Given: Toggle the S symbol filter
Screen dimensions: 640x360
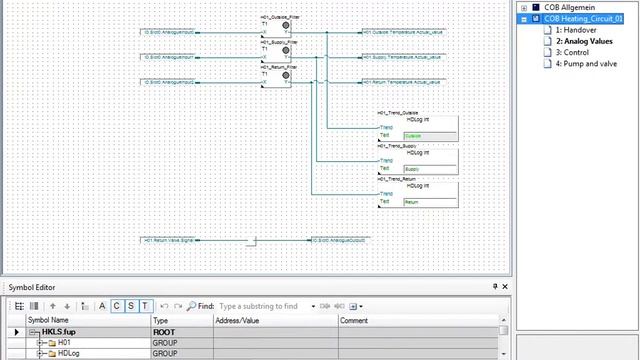Looking at the screenshot, I should tap(131, 306).
